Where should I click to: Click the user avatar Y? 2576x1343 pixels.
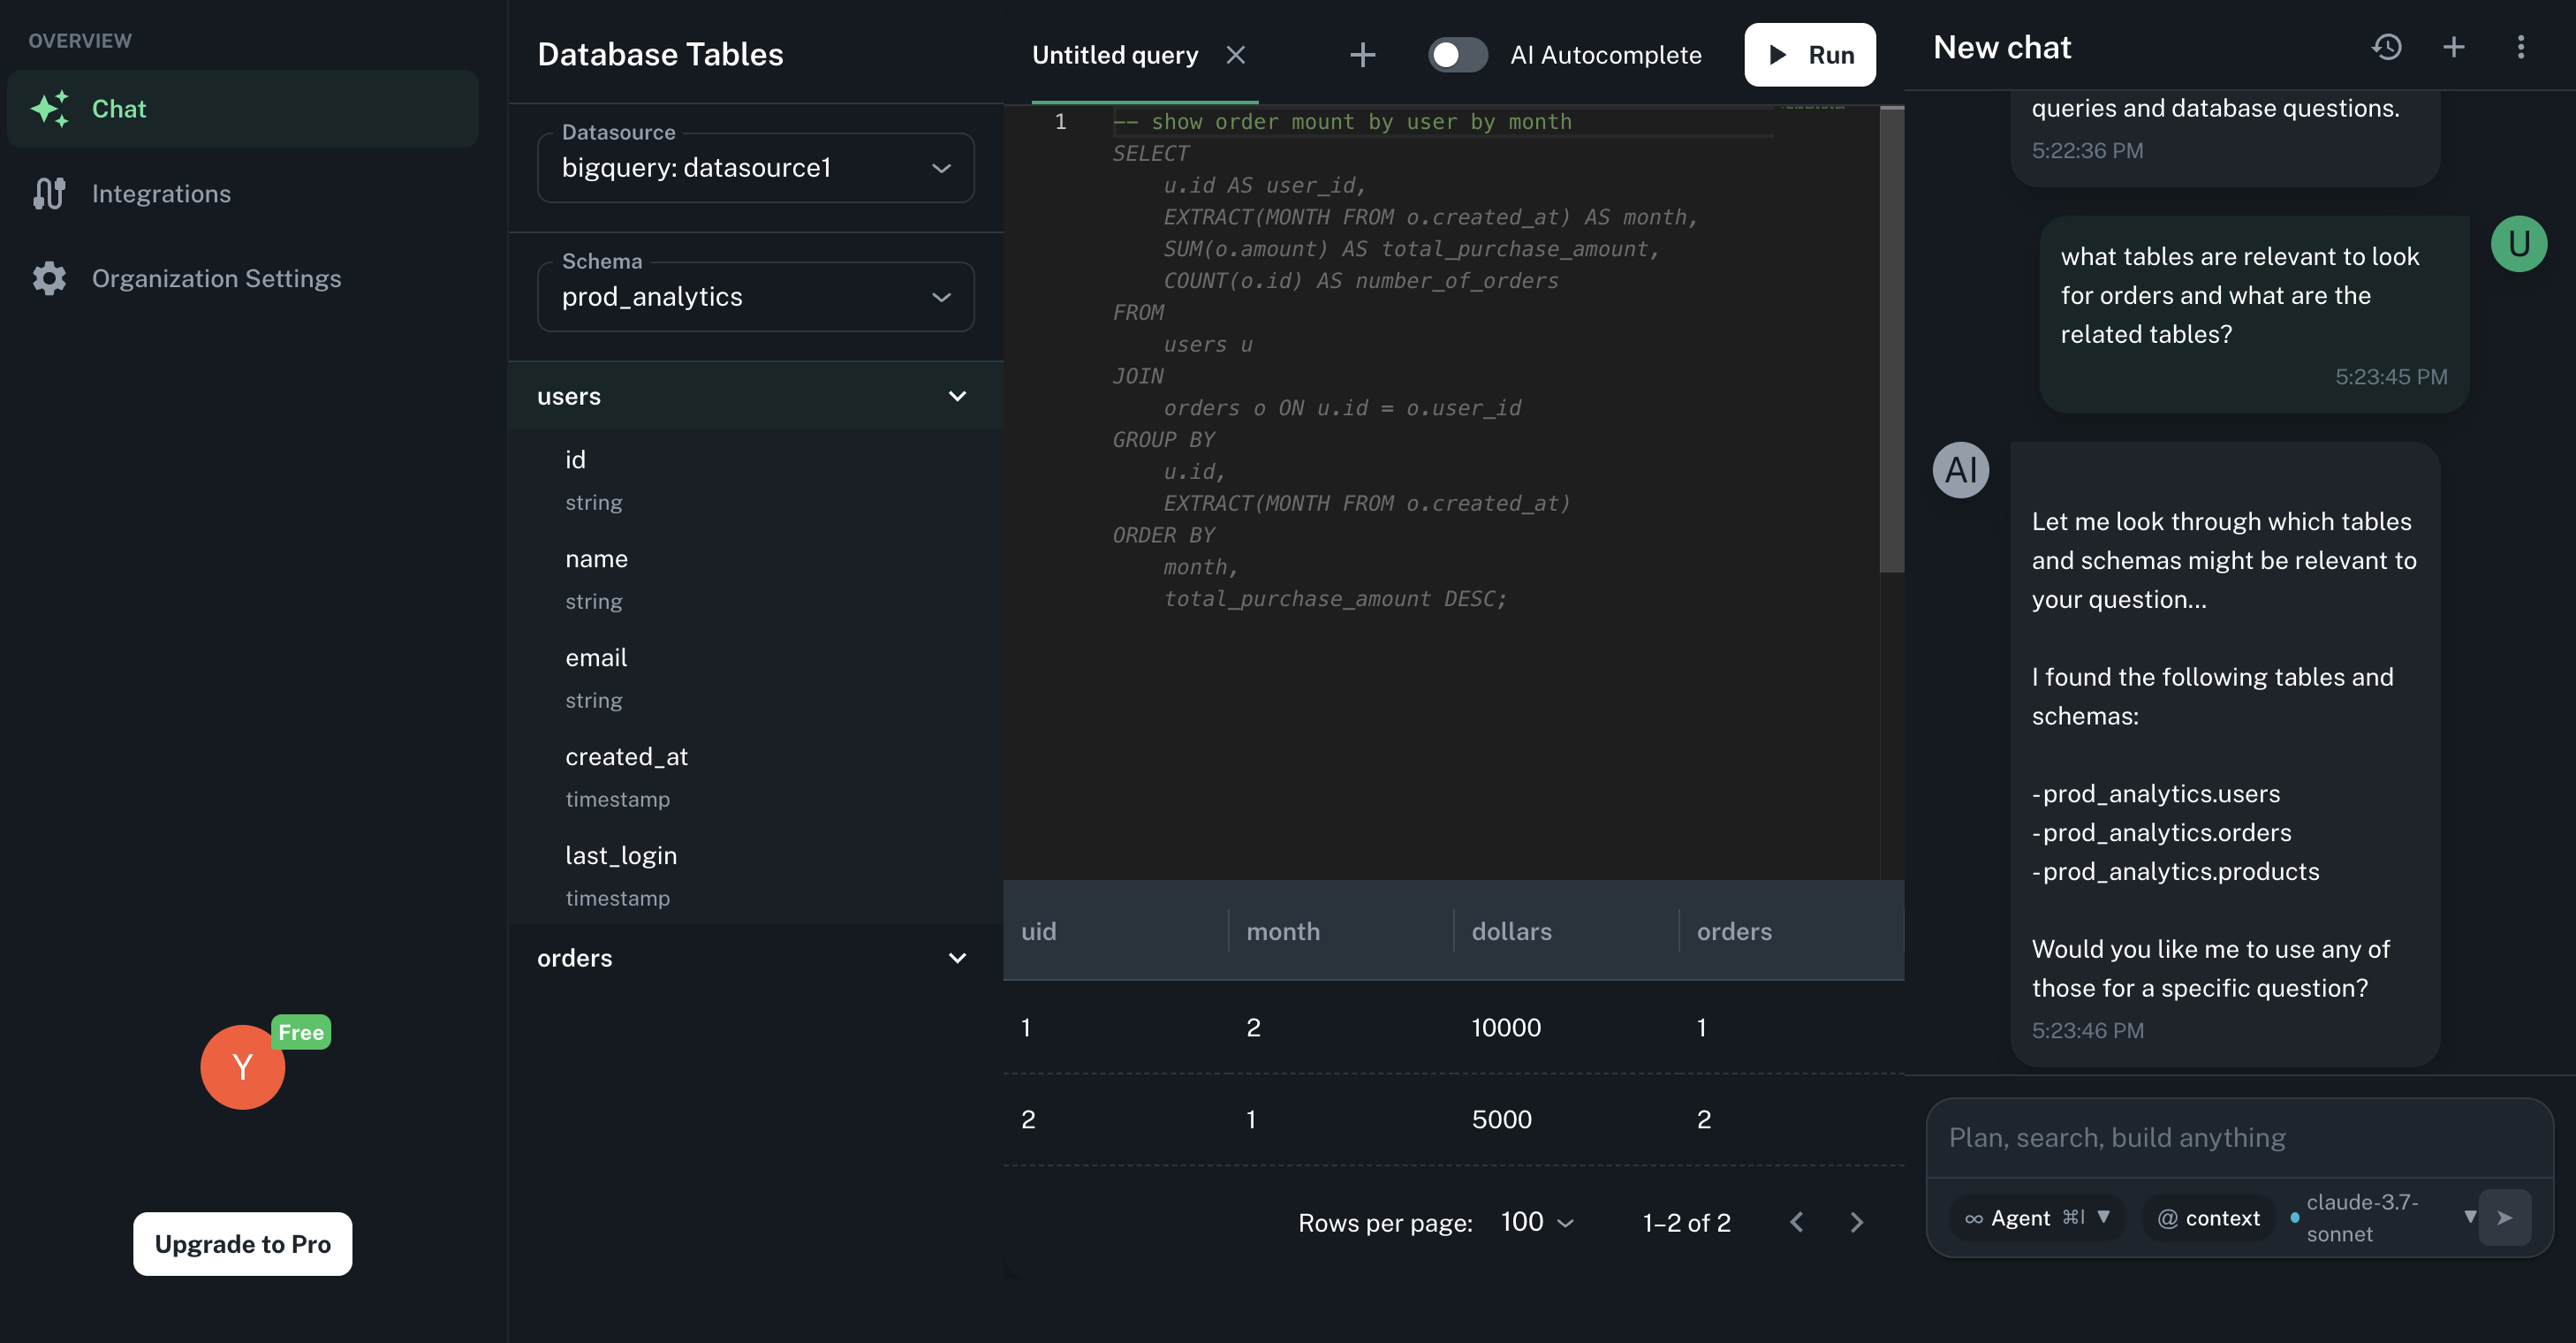242,1067
